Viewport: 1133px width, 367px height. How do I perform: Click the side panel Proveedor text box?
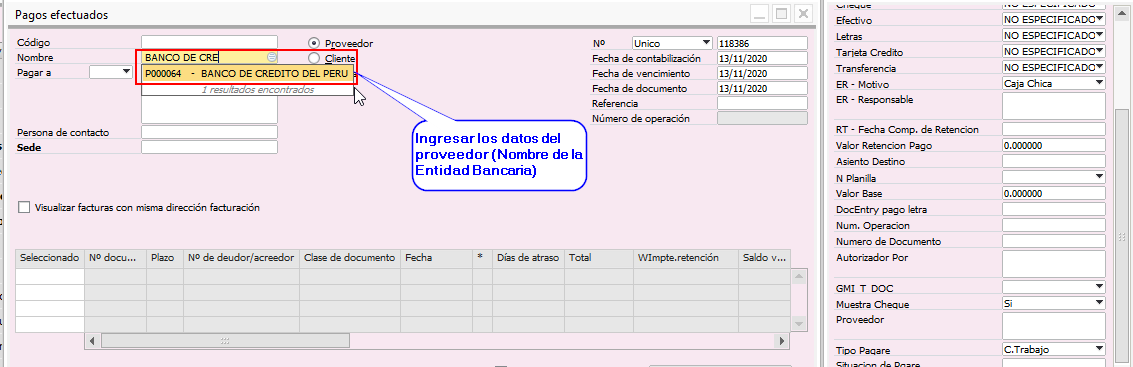coord(1054,326)
